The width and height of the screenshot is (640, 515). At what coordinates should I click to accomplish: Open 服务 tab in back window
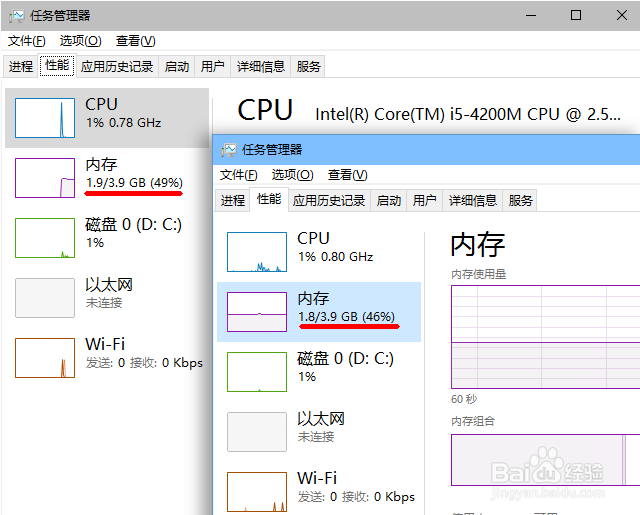[308, 67]
